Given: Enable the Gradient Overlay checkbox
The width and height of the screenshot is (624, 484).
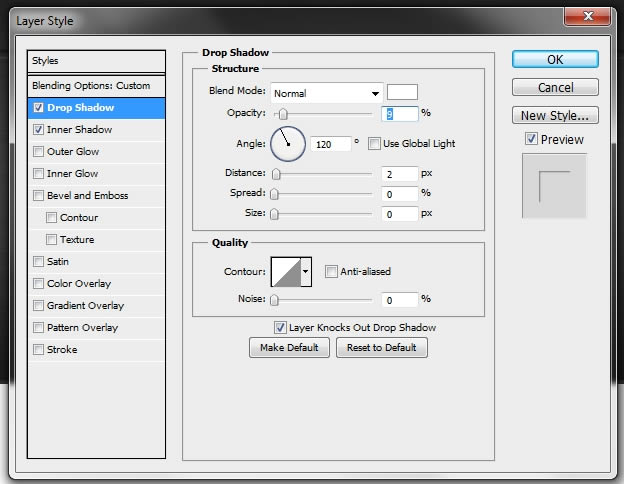Looking at the screenshot, I should click(x=39, y=305).
